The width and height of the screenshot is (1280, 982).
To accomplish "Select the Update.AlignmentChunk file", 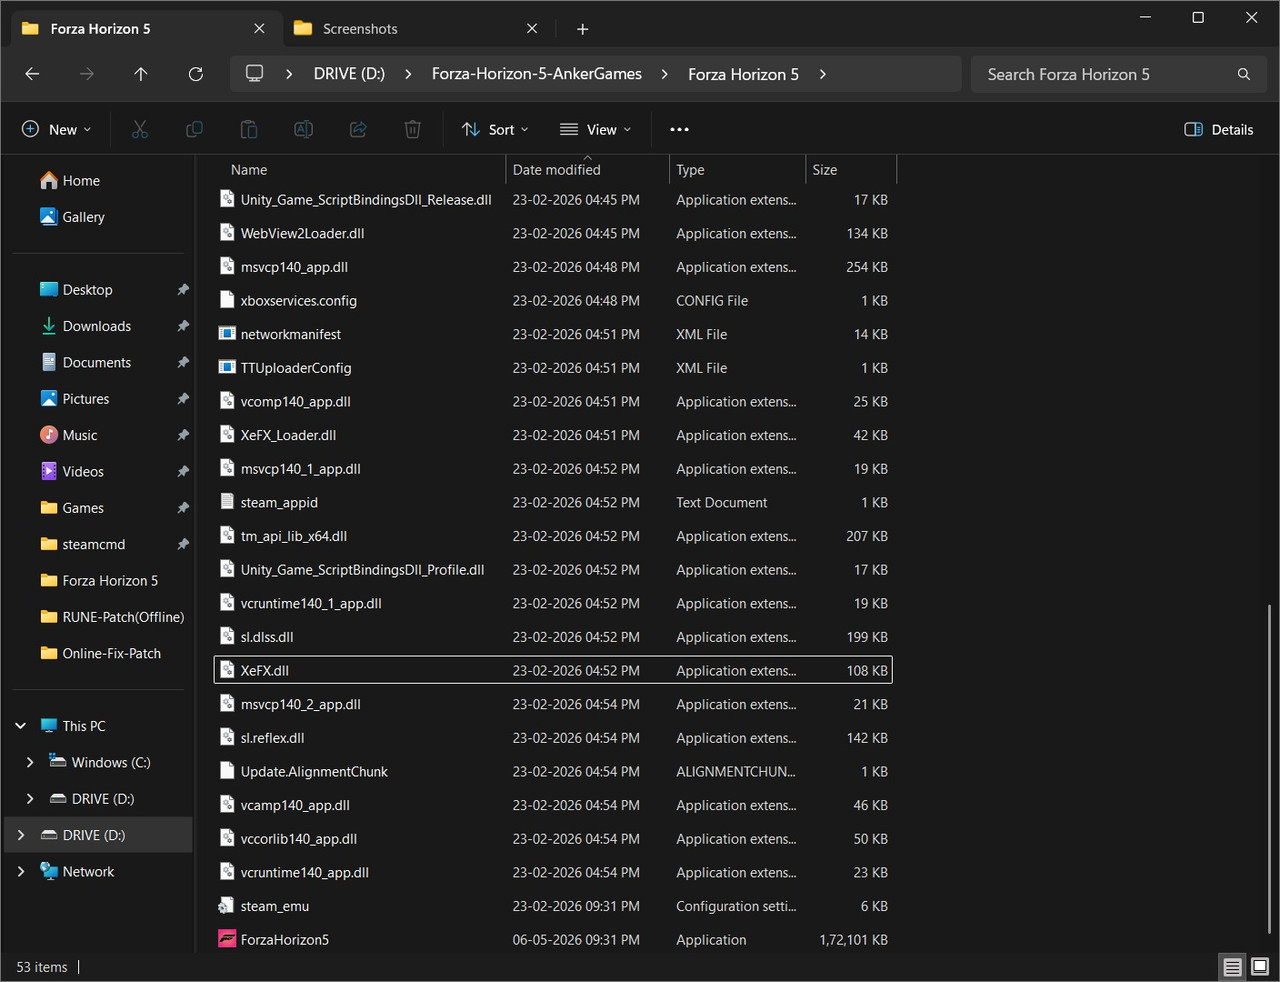I will click(x=314, y=772).
